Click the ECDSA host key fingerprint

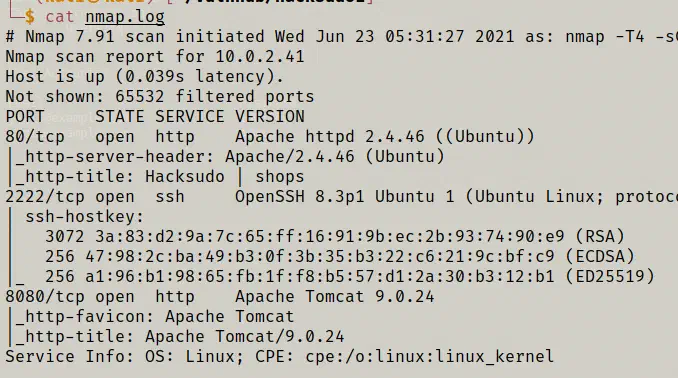pyautogui.click(x=320, y=256)
